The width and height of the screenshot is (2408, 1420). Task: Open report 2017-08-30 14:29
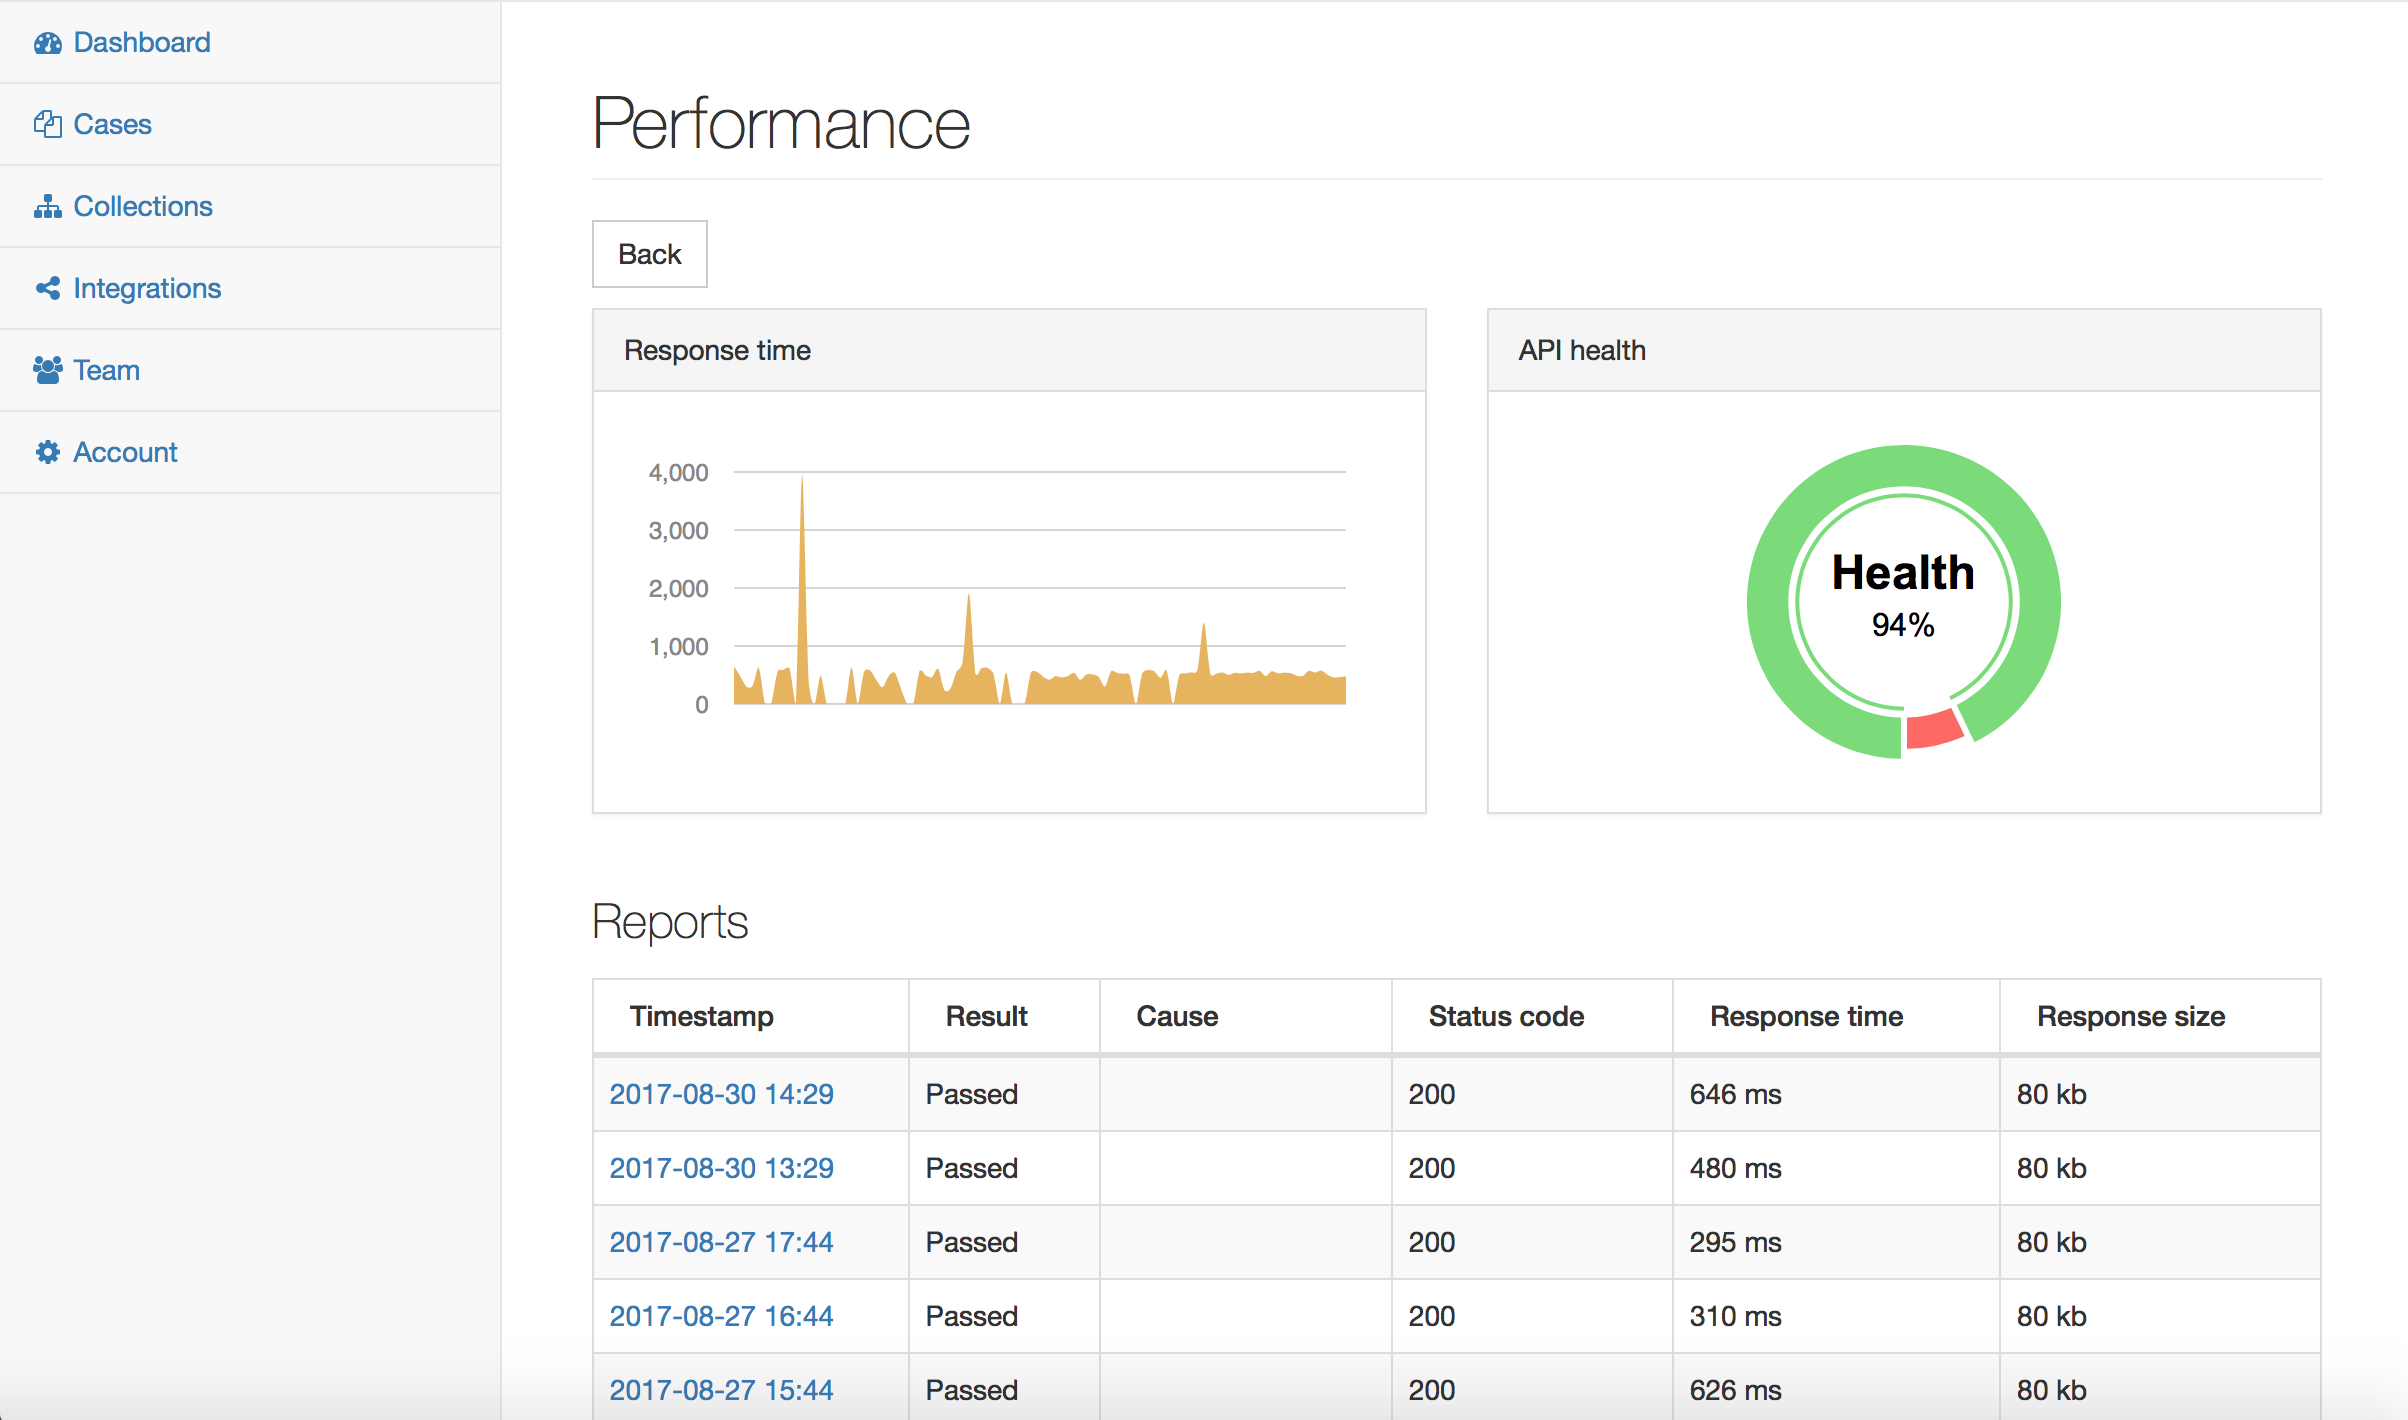pyautogui.click(x=721, y=1094)
